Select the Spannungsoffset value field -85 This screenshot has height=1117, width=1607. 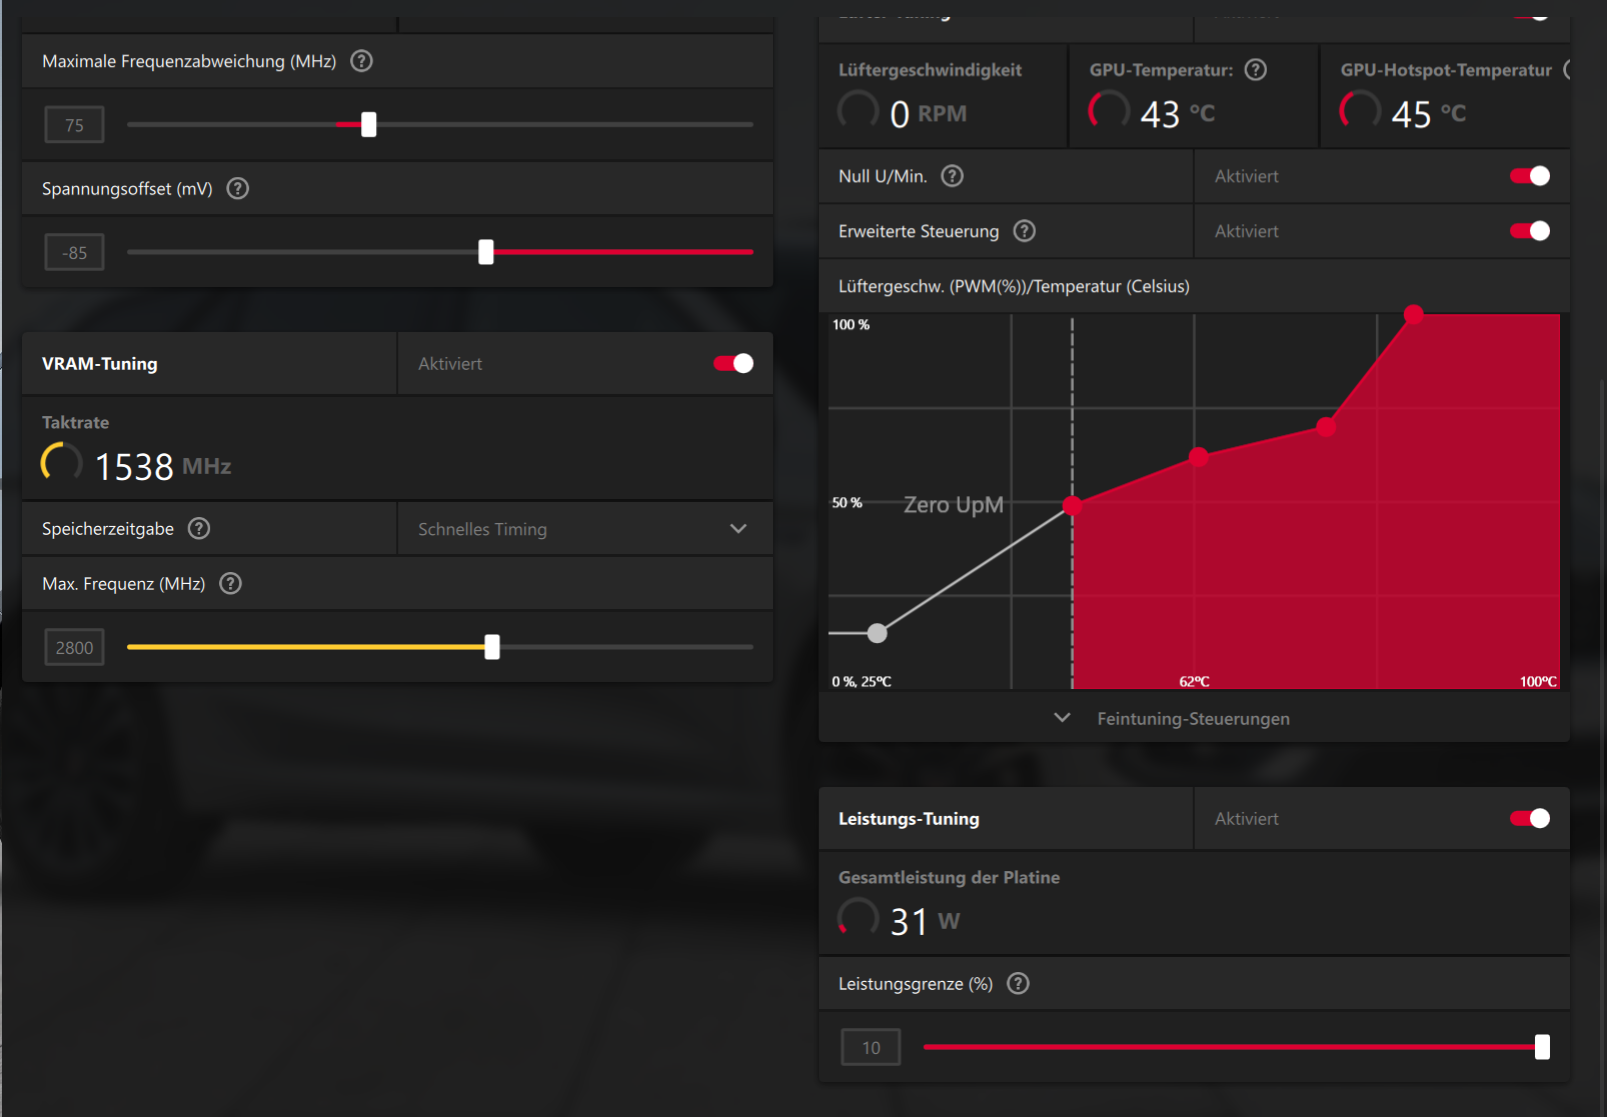pos(75,253)
